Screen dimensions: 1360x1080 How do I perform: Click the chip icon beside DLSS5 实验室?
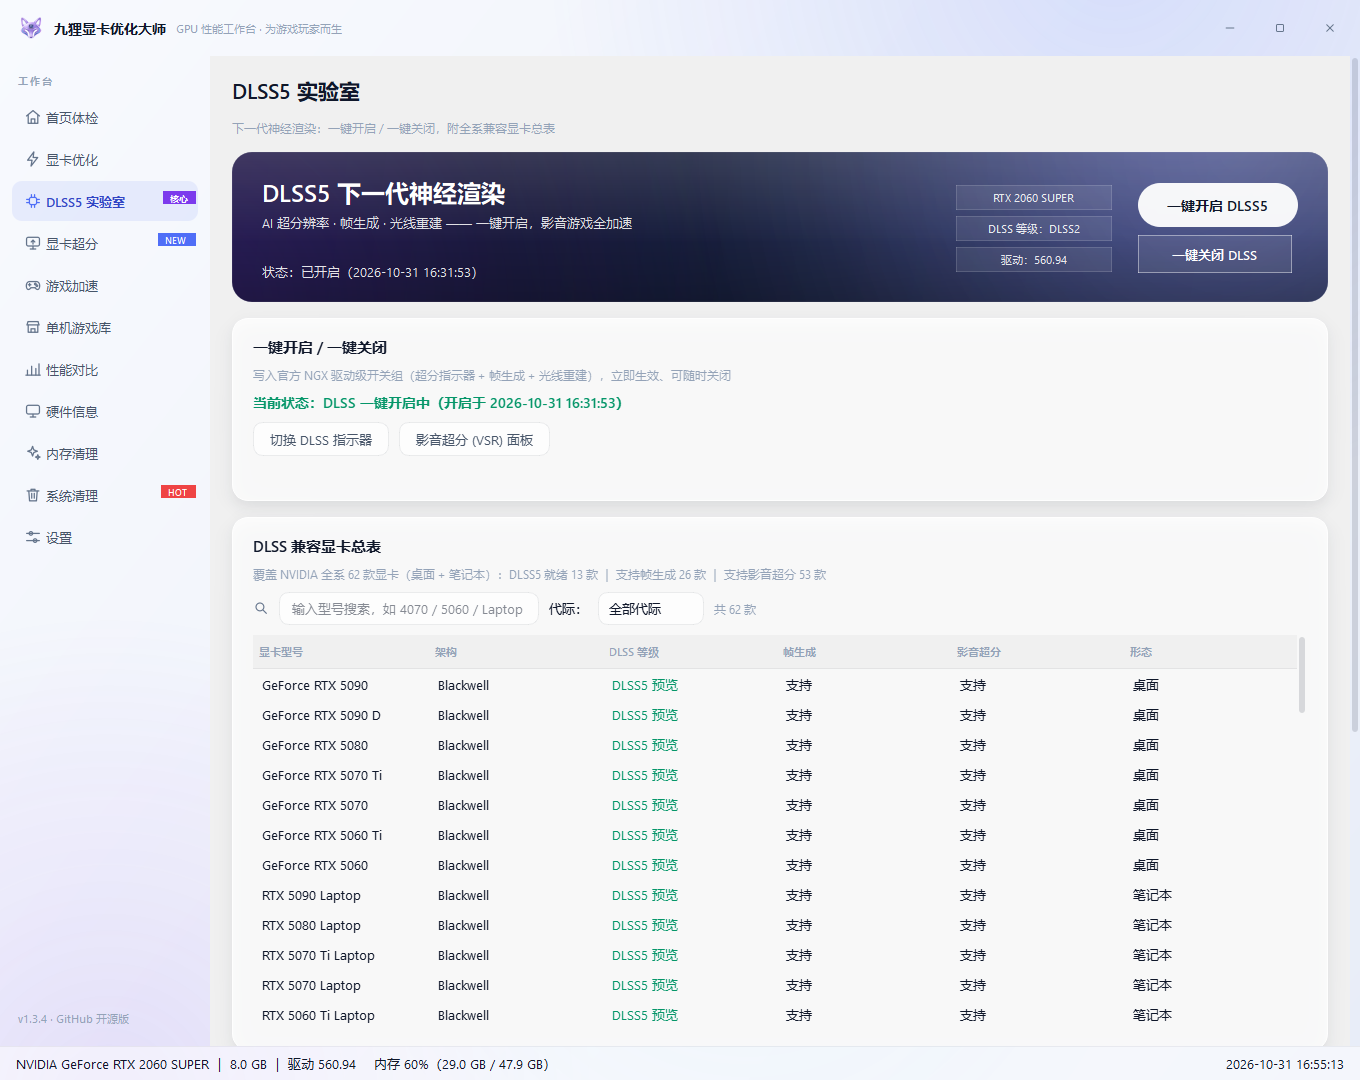point(33,202)
